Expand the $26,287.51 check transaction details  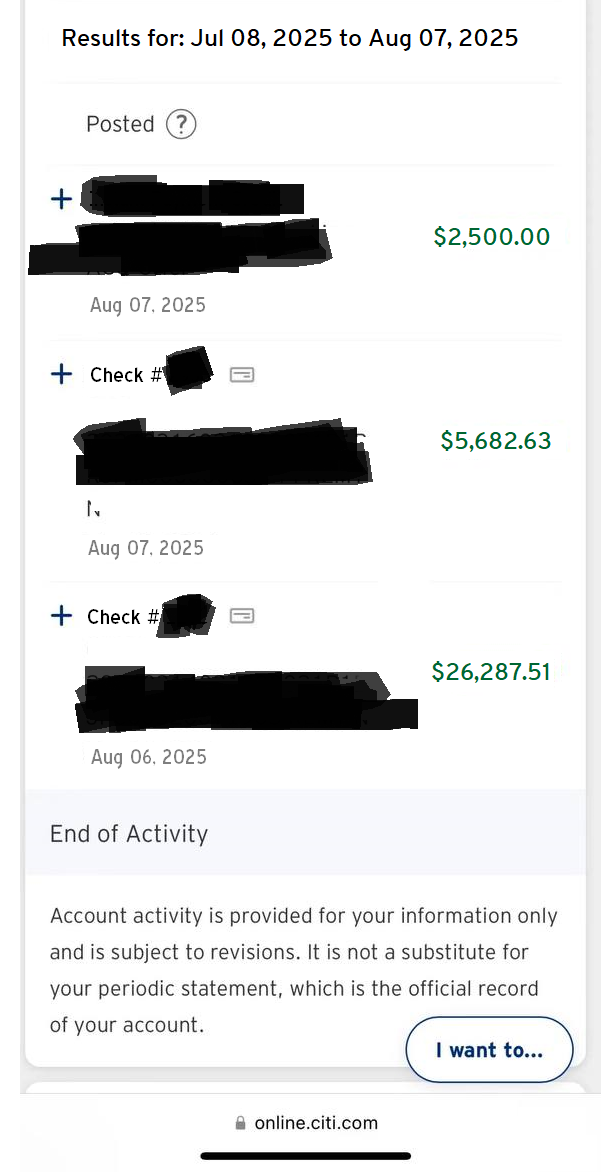click(61, 616)
